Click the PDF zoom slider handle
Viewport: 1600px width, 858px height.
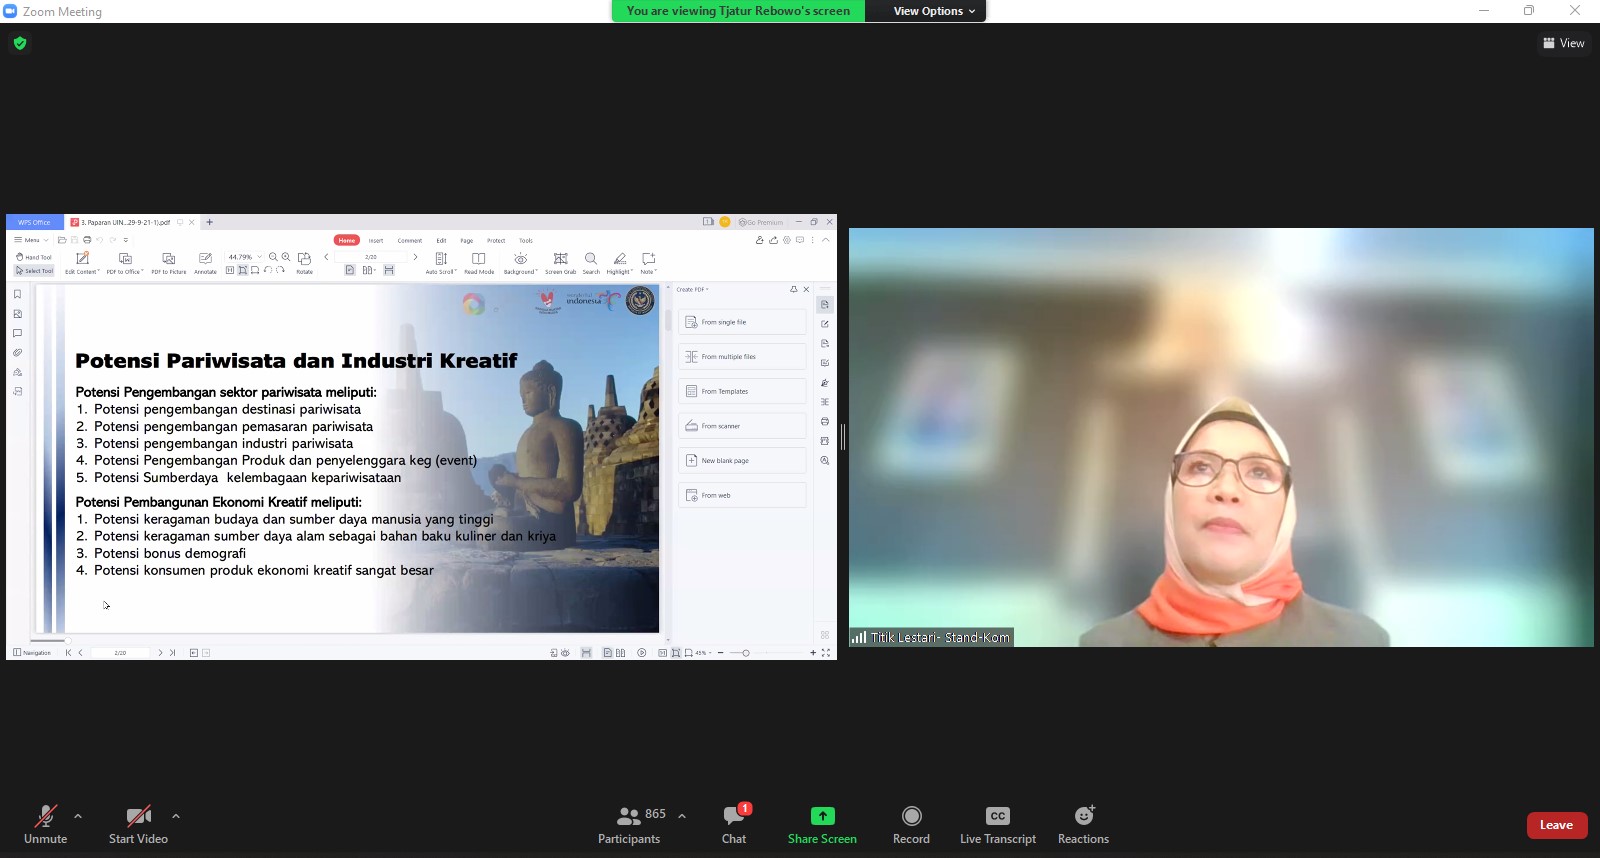746,653
